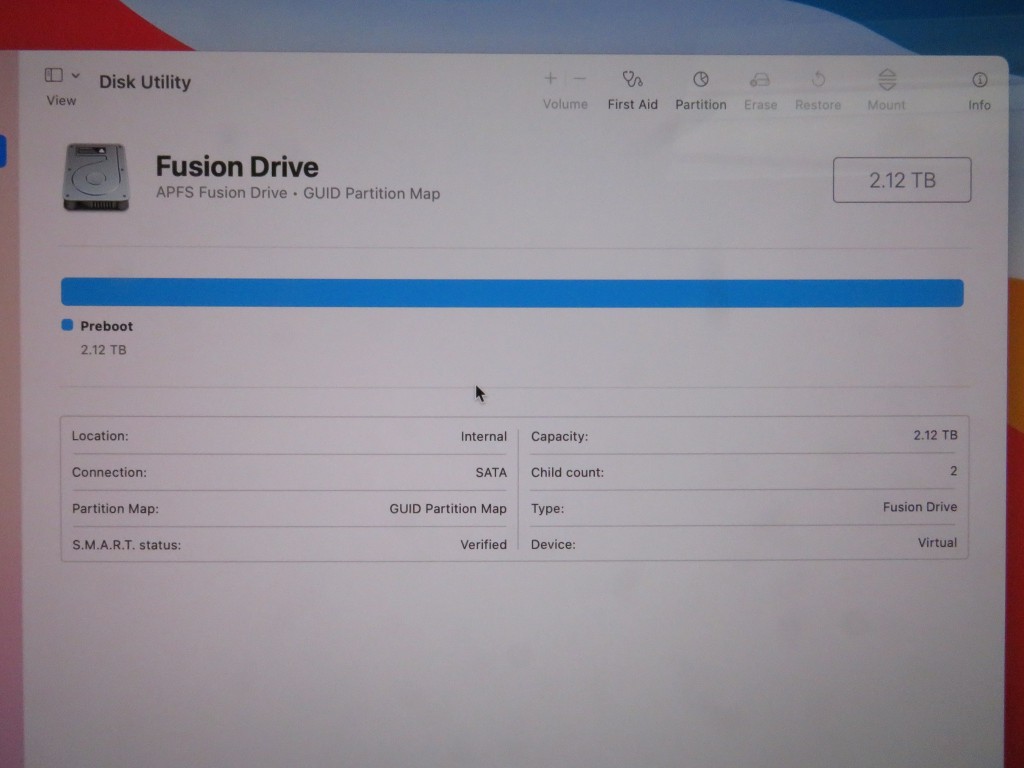Click the View label under sidebar icon
The image size is (1024, 768).
tap(61, 101)
